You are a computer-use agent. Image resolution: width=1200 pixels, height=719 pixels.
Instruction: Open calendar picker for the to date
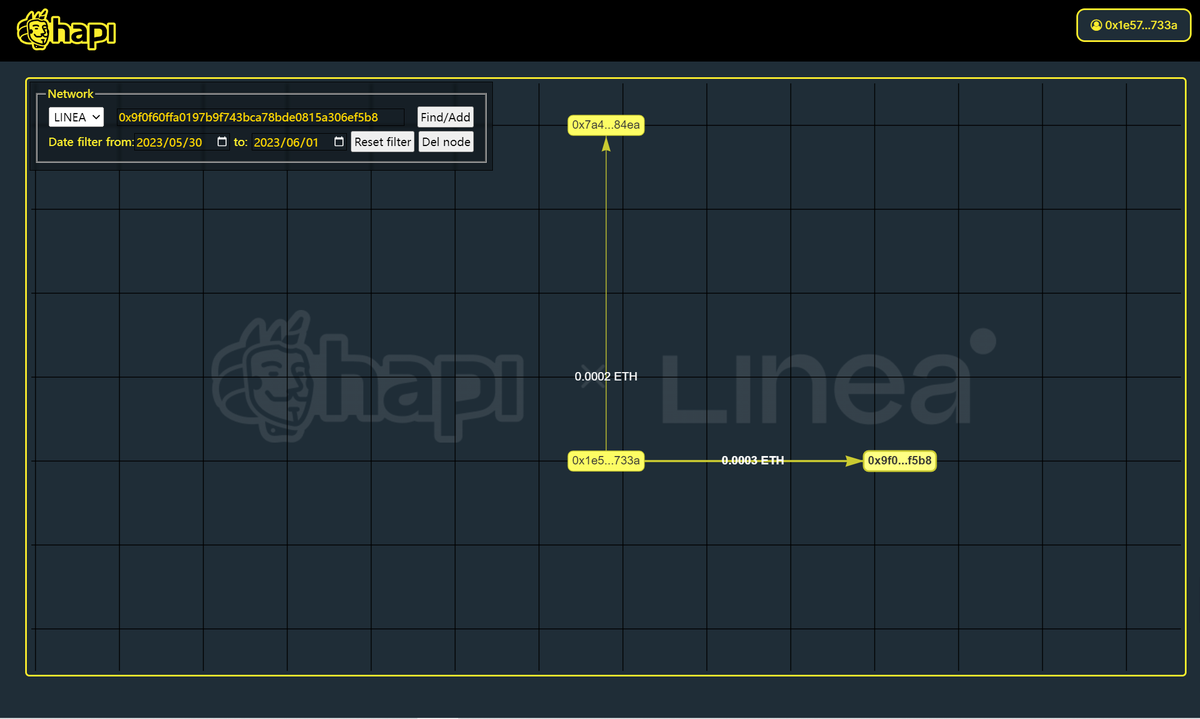[339, 142]
